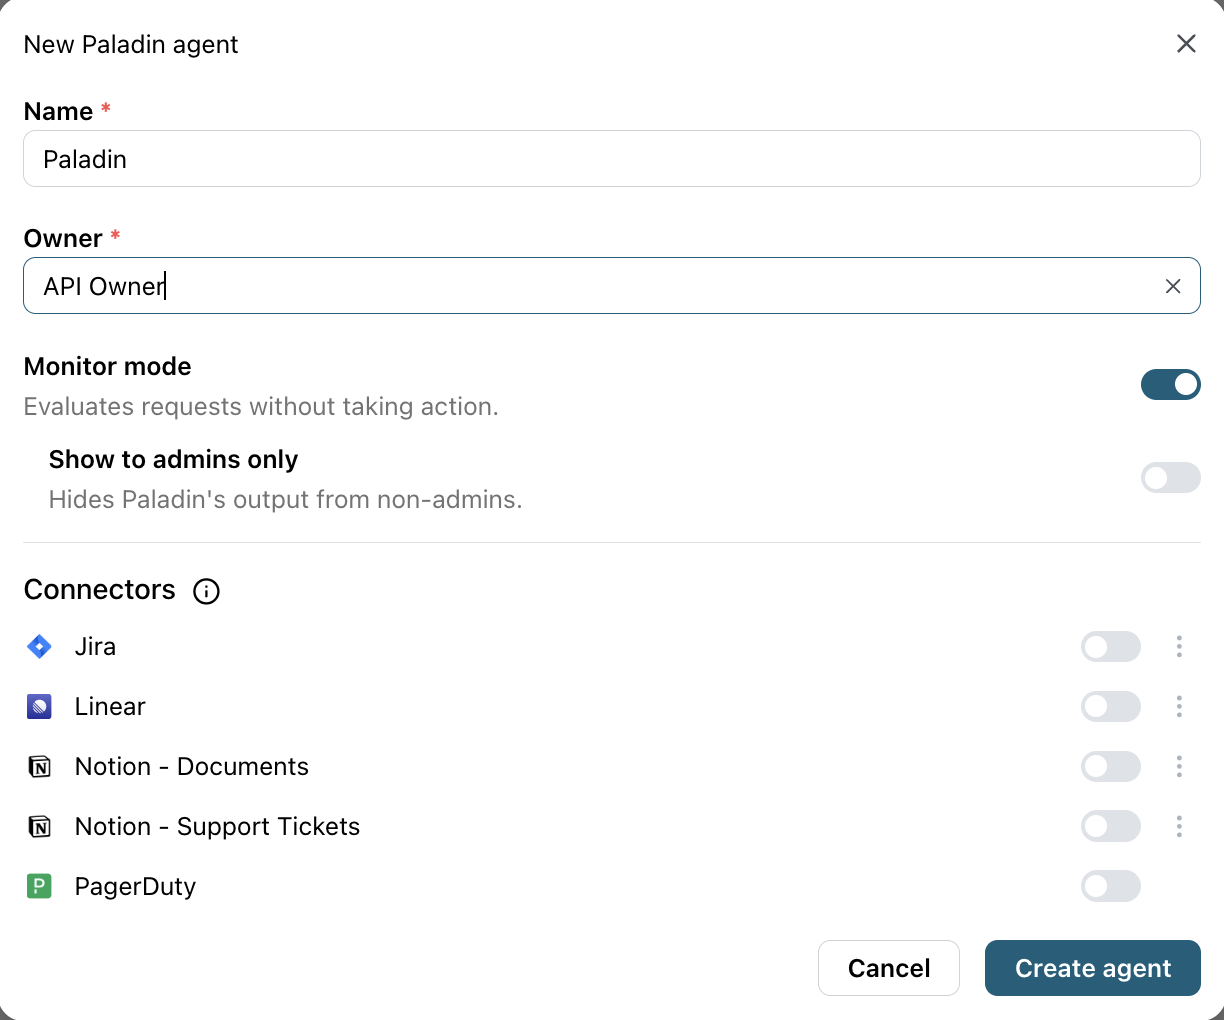Image resolution: width=1224 pixels, height=1020 pixels.
Task: Click the PagerDuty label text
Action: [x=135, y=887]
